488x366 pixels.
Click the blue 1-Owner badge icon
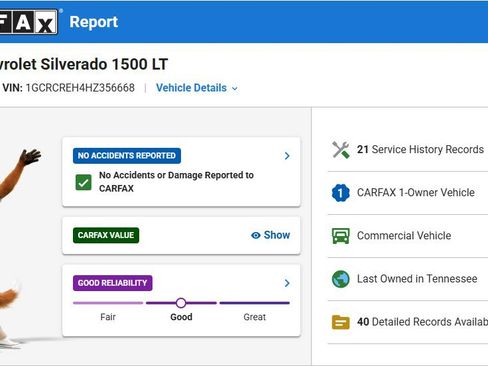coord(341,193)
